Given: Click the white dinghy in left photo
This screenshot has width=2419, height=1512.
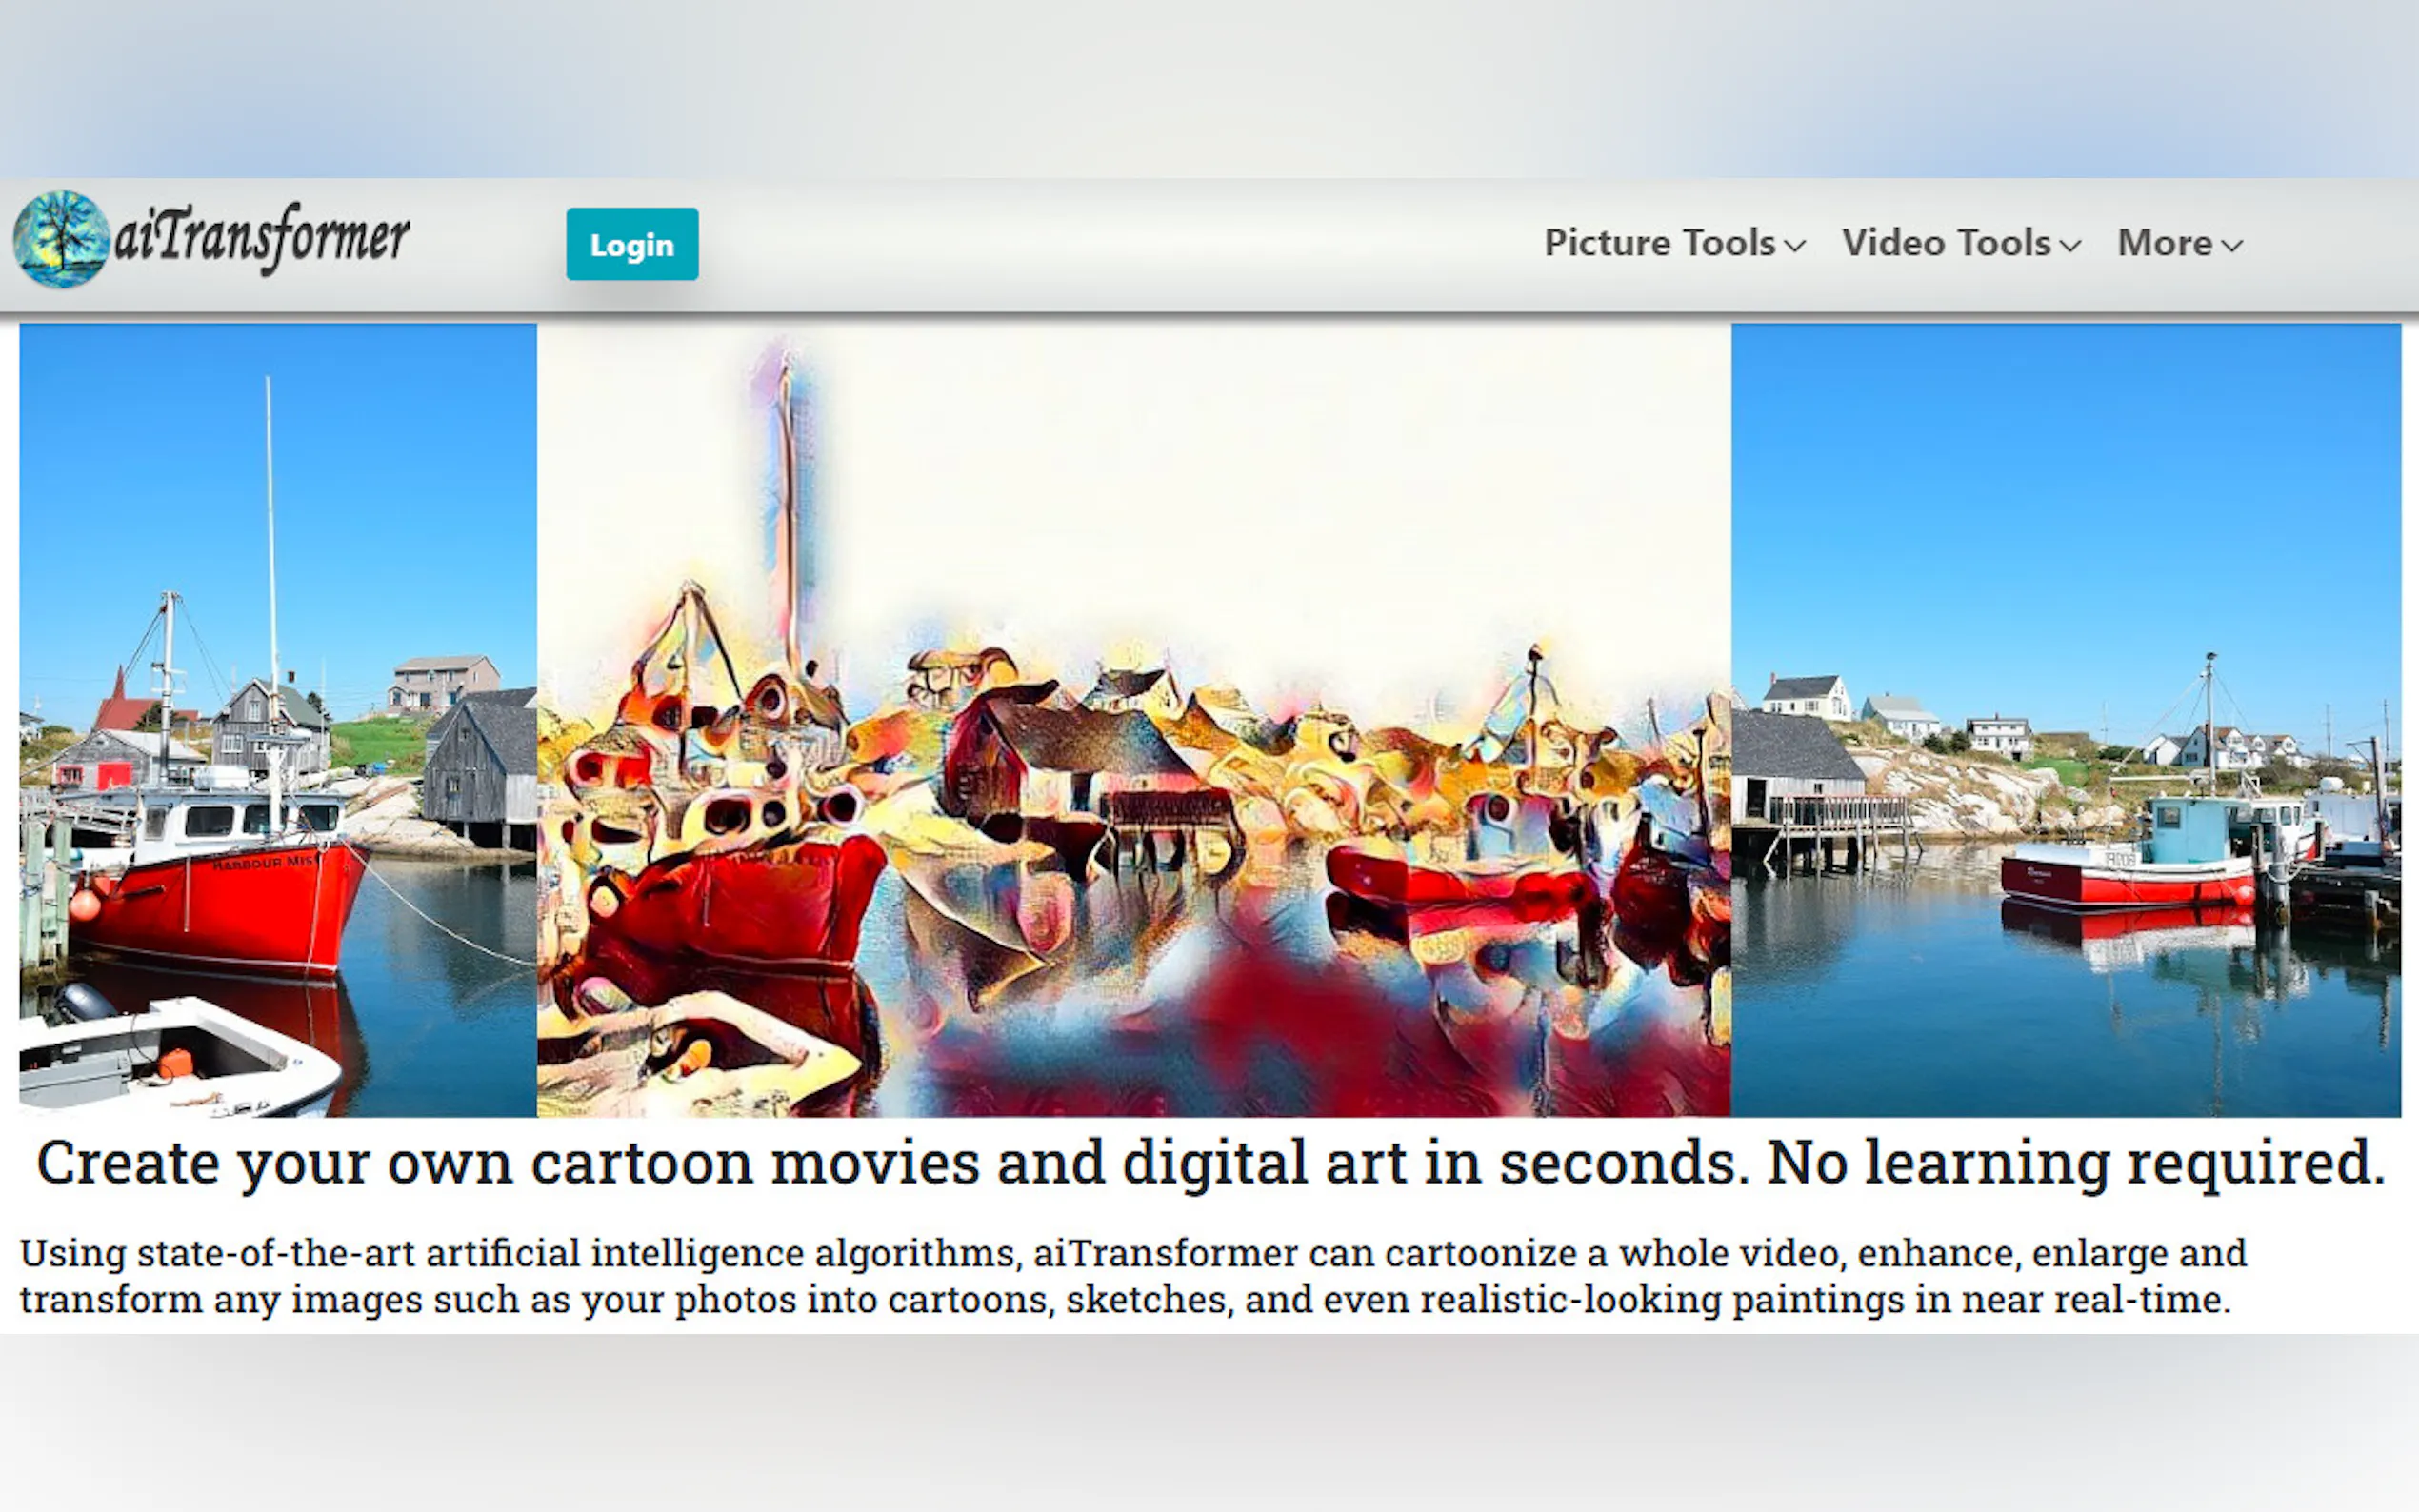Looking at the screenshot, I should click(175, 1062).
